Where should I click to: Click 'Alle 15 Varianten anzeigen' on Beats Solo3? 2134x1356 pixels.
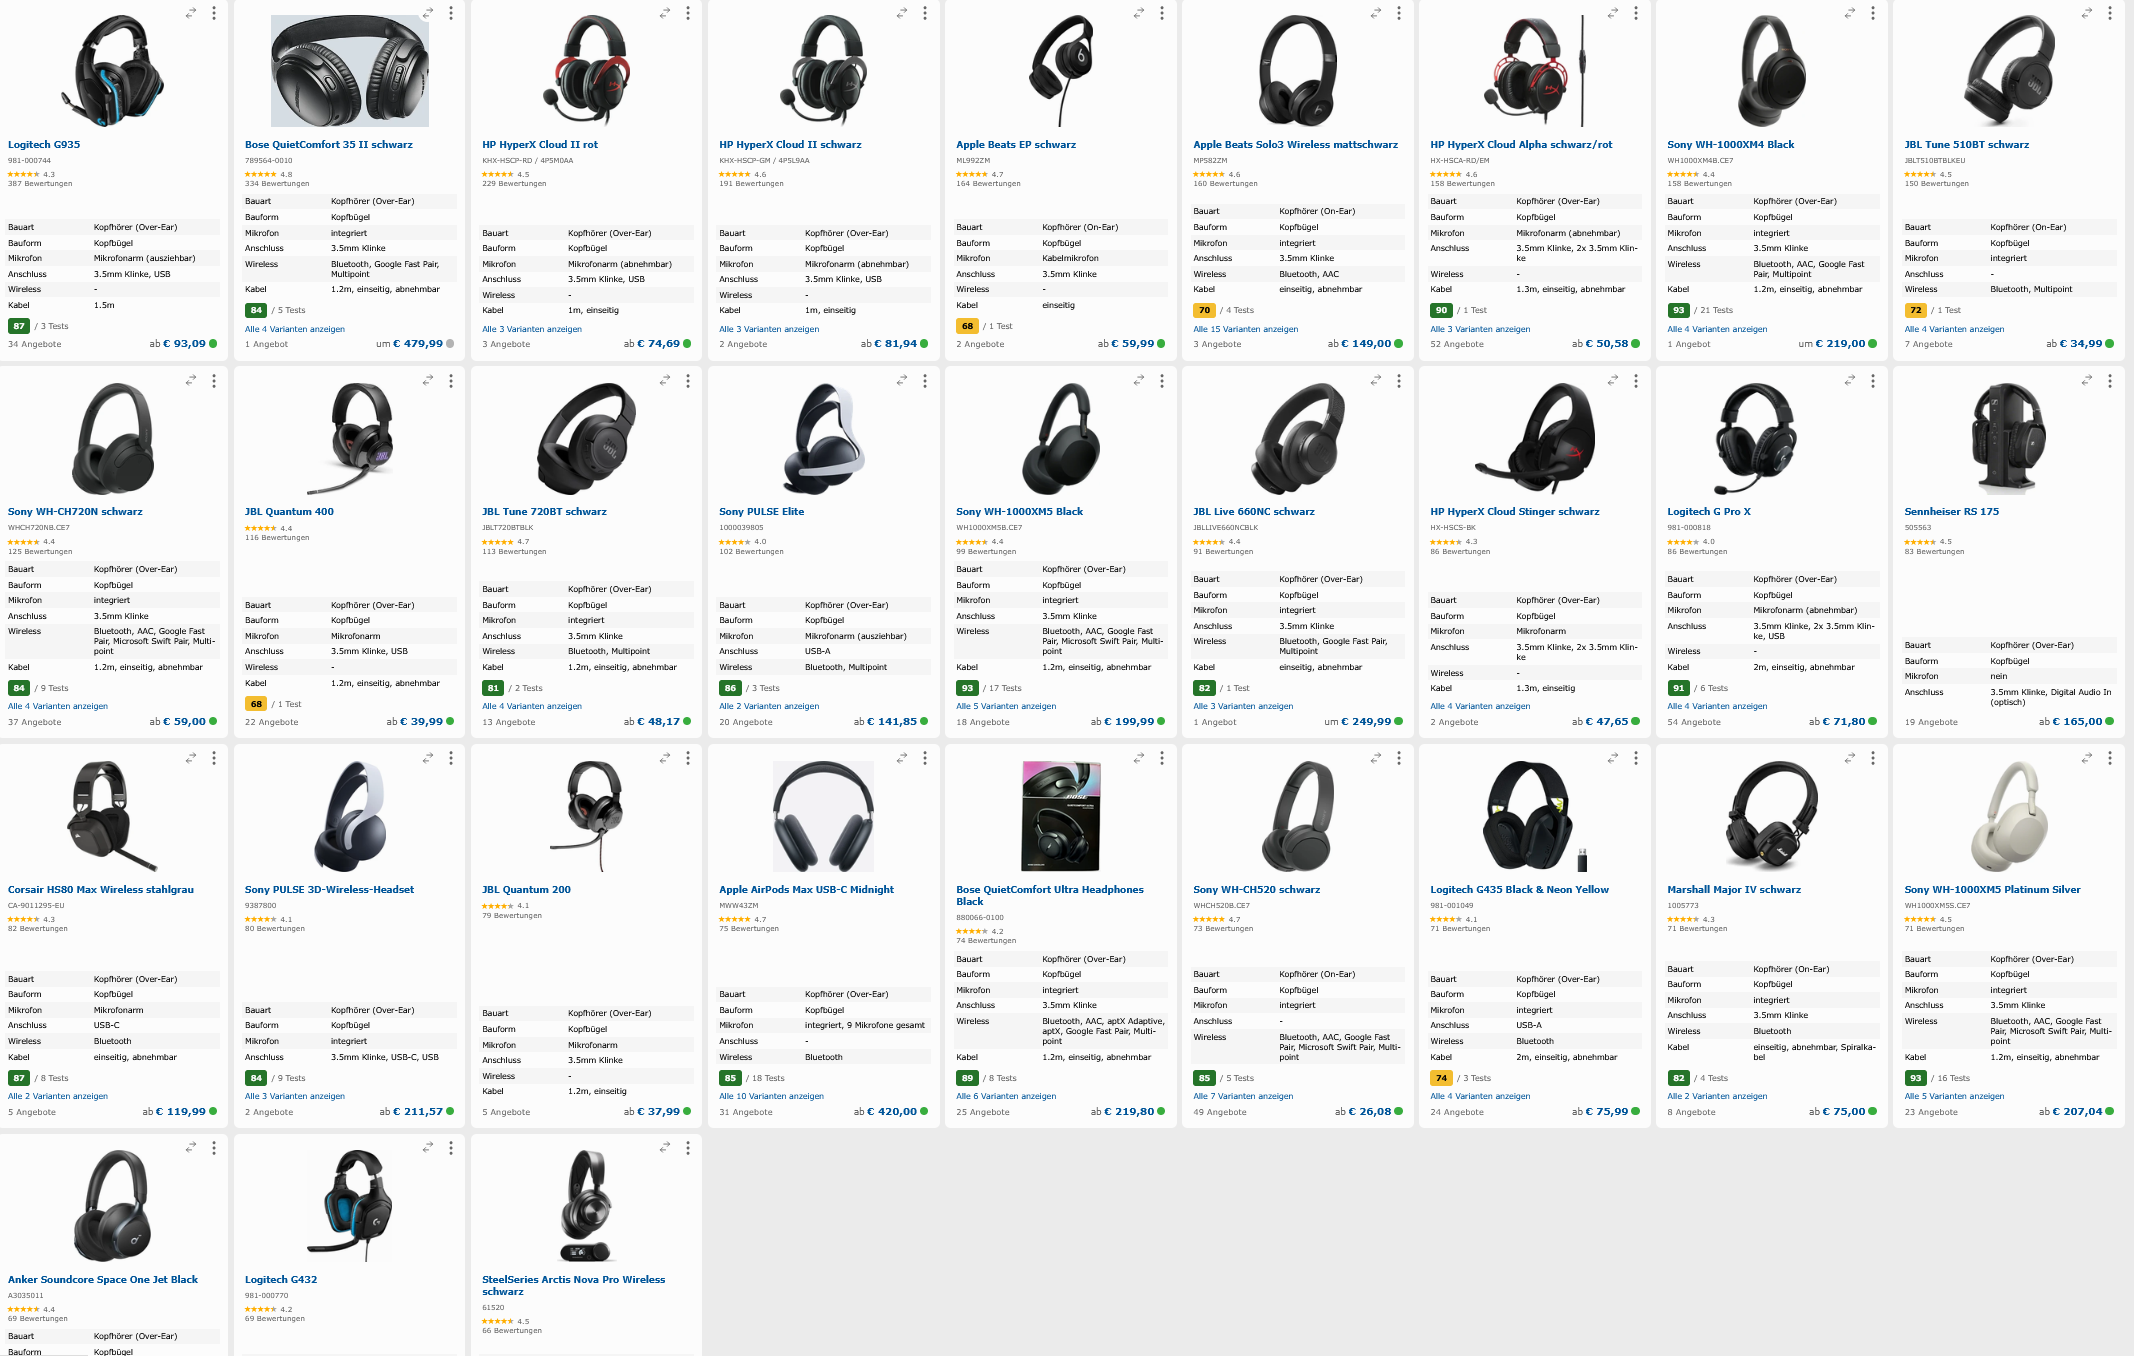[x=1245, y=329]
